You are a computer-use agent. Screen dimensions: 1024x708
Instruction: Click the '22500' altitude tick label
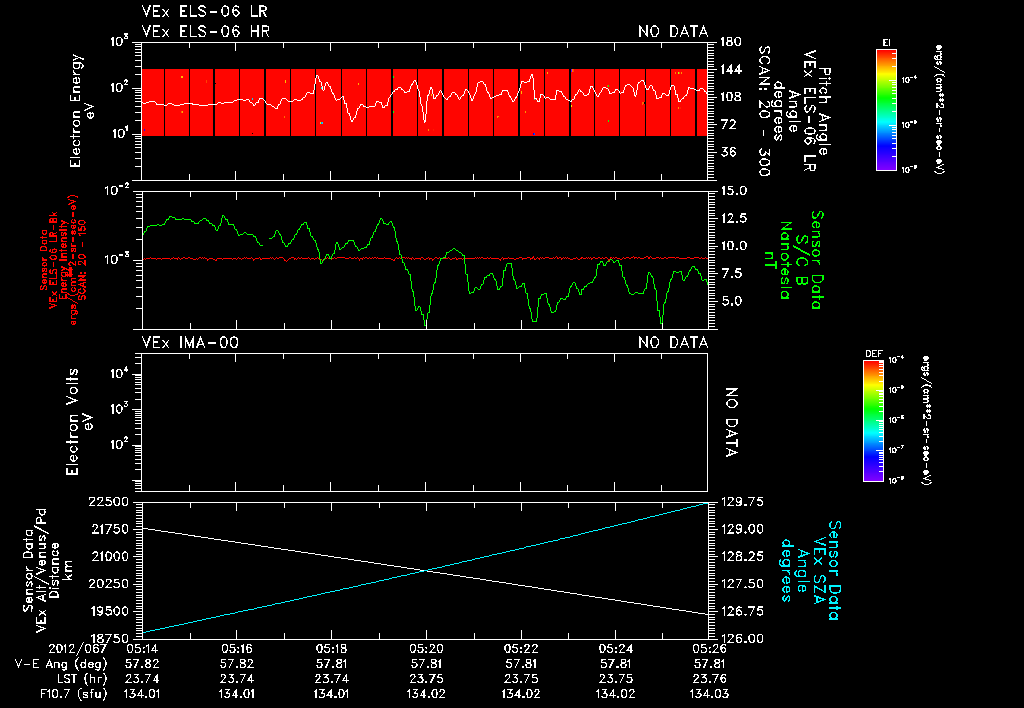pos(110,502)
